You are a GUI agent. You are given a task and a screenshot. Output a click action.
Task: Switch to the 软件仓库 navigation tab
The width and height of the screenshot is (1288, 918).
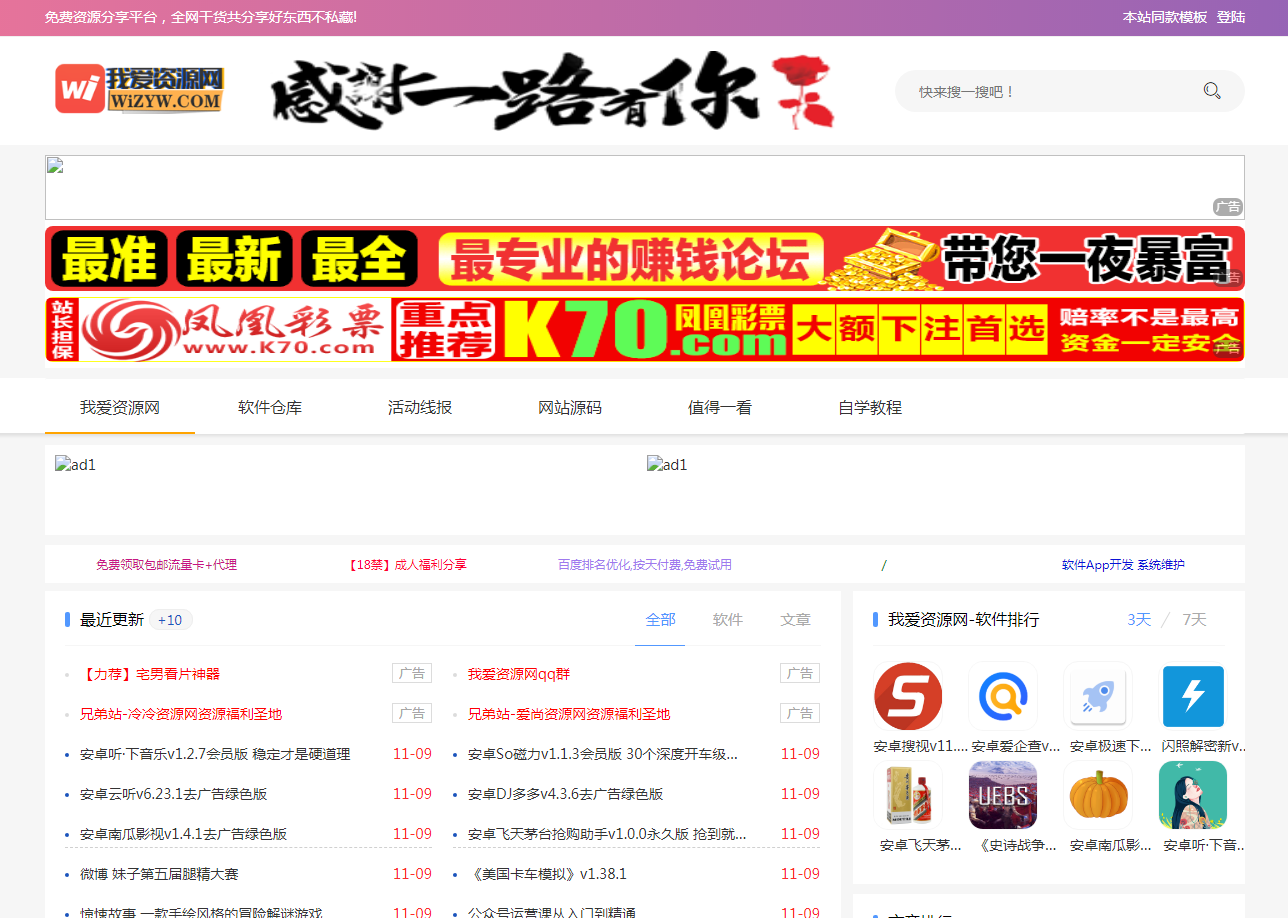tap(270, 407)
